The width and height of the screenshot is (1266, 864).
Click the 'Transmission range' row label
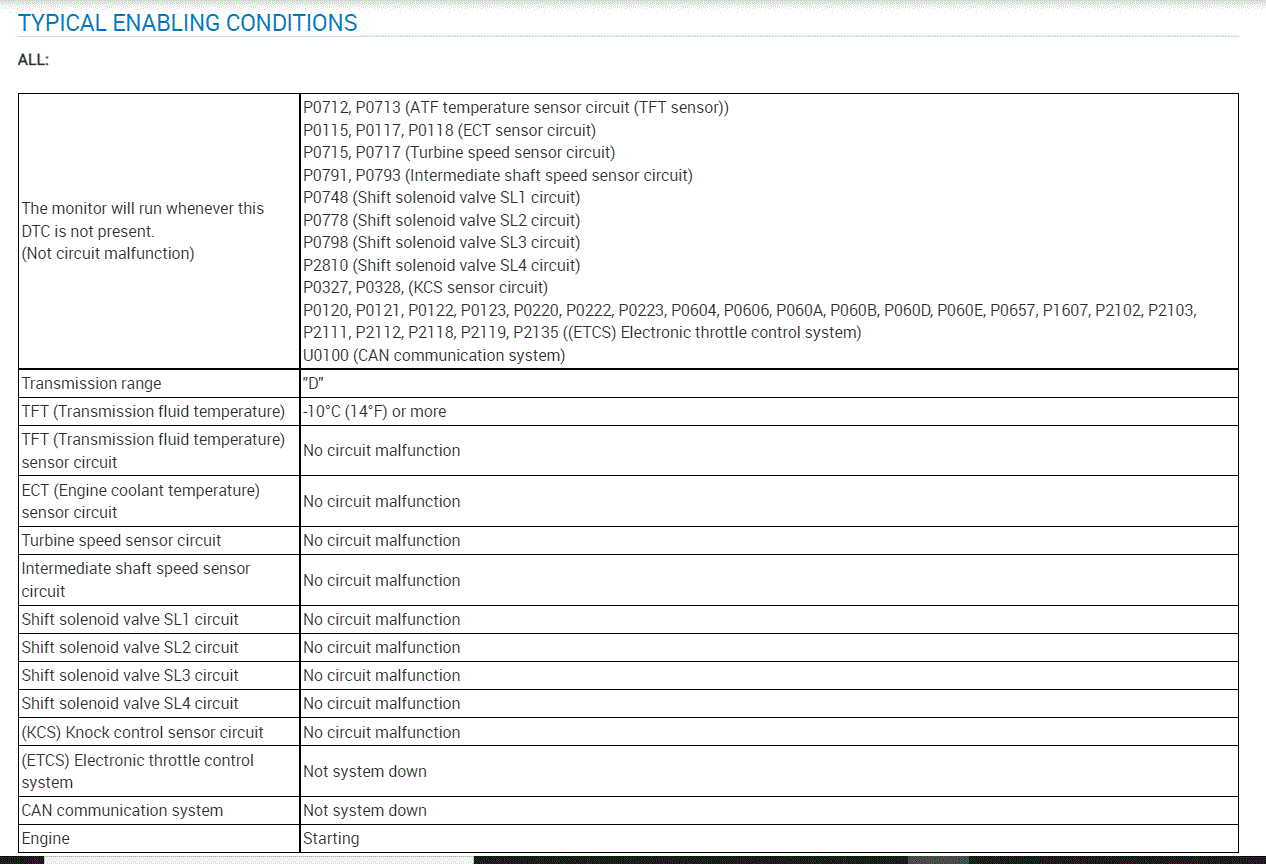[x=91, y=383]
